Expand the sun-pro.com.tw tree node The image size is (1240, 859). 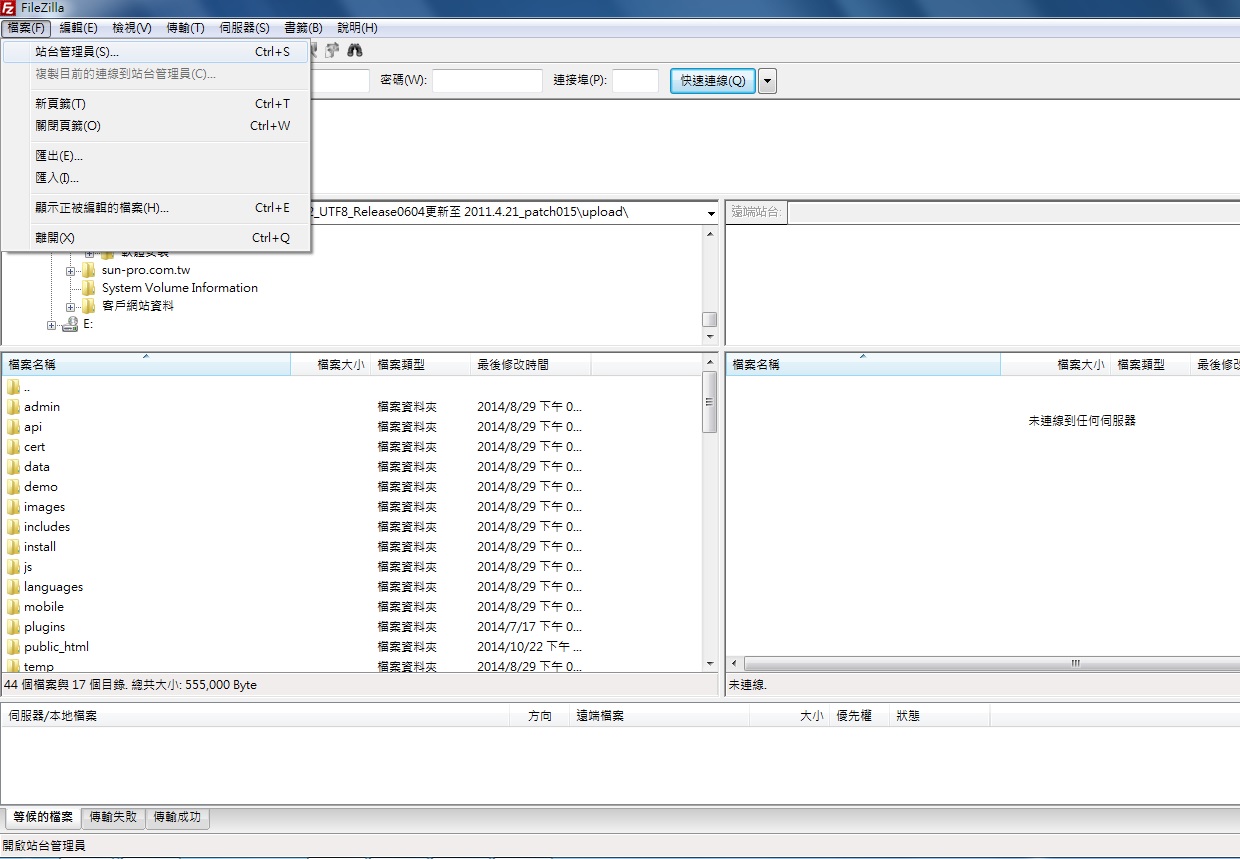coord(71,271)
